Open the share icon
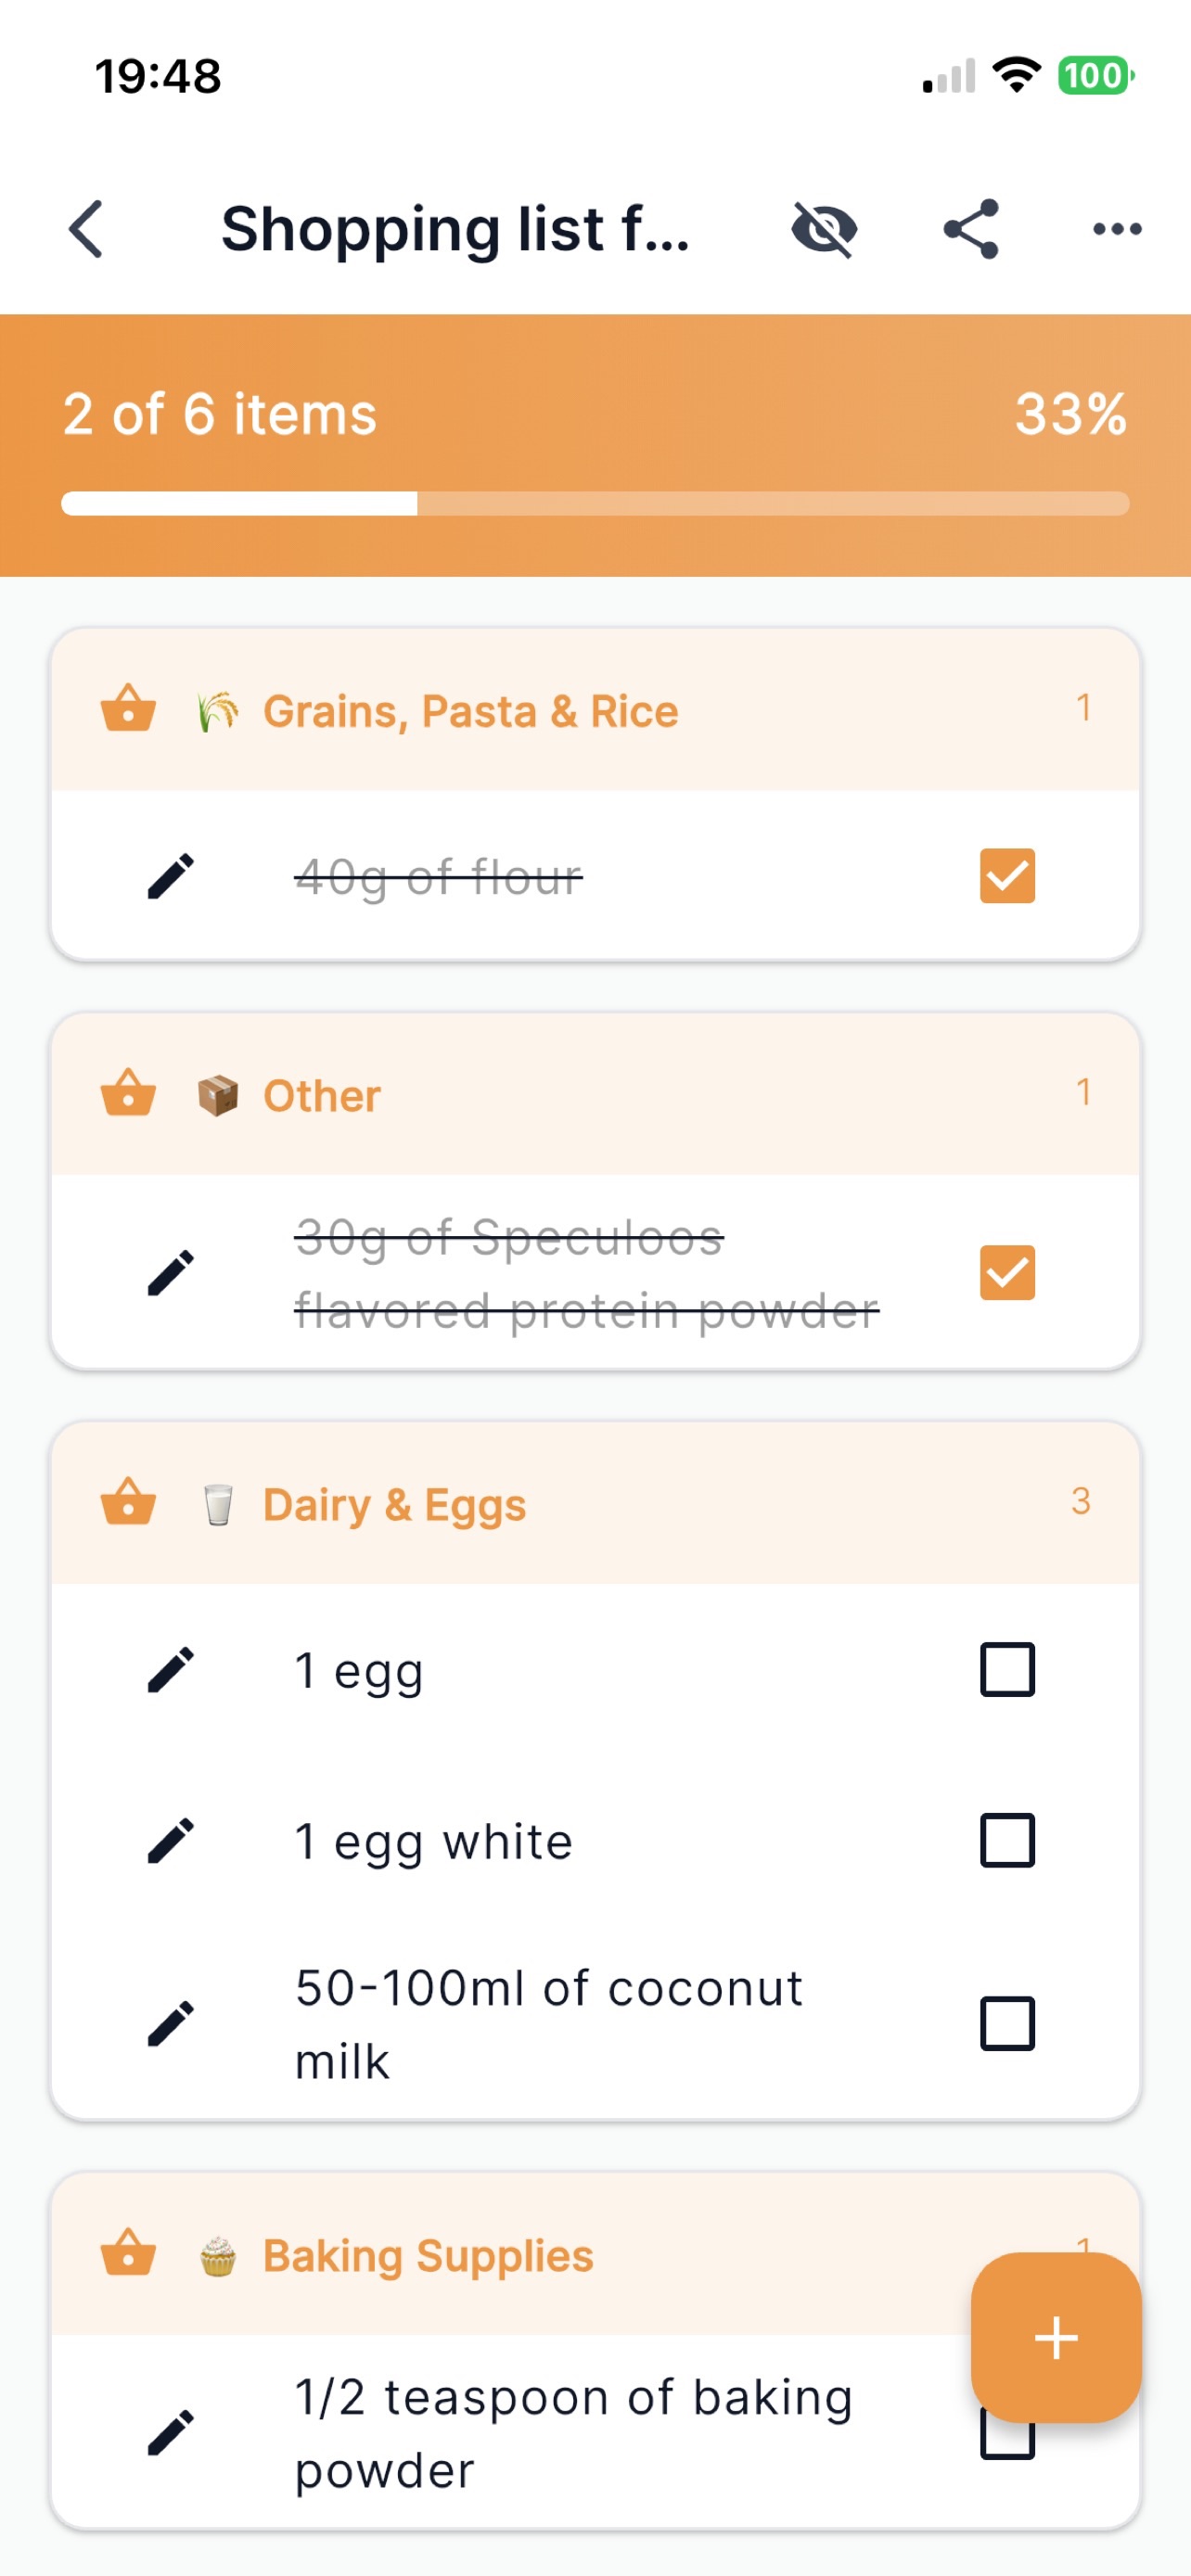Image resolution: width=1191 pixels, height=2576 pixels. click(971, 229)
